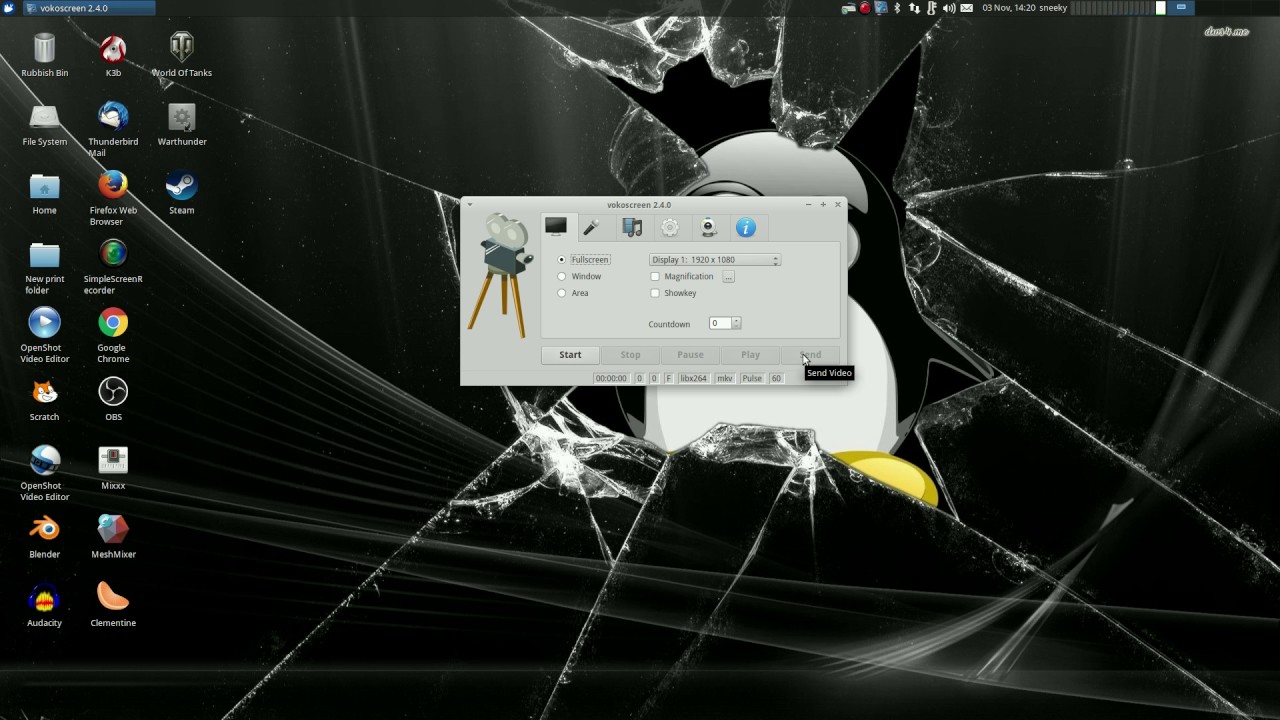Select the Fullscreen radio button
This screenshot has width=1280, height=720.
(562, 260)
